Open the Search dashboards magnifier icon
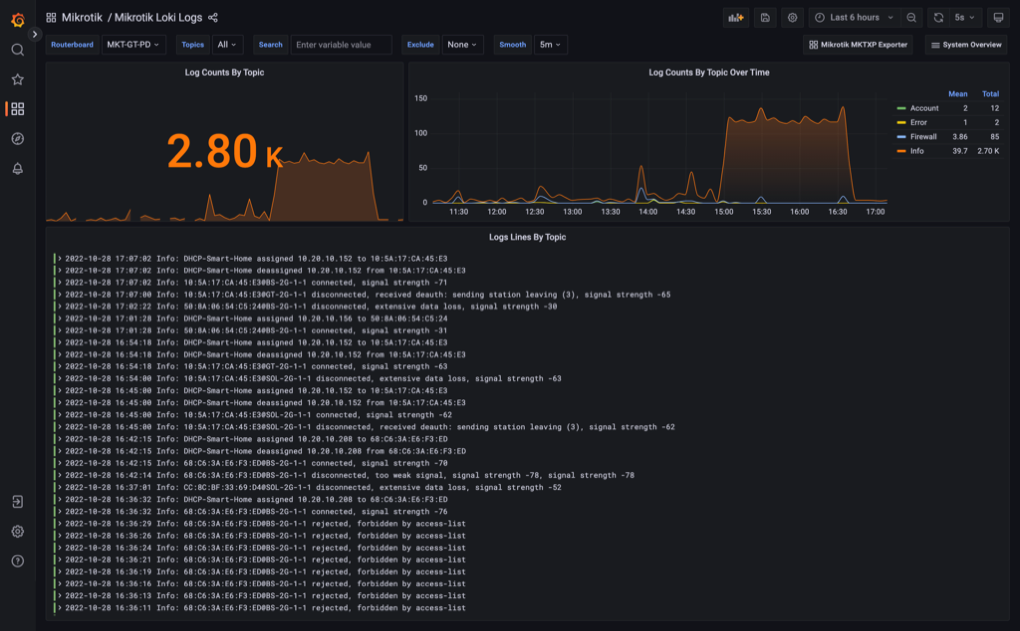 click(x=18, y=50)
